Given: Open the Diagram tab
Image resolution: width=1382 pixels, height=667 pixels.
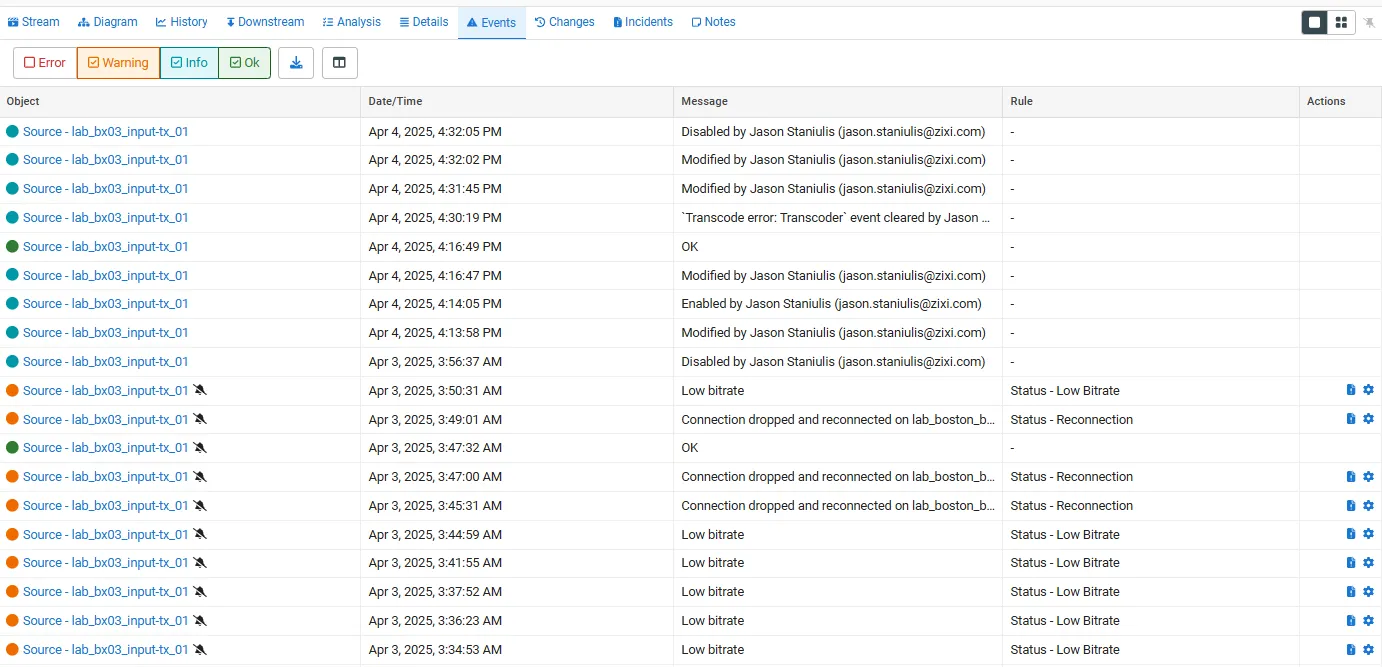Looking at the screenshot, I should 108,22.
